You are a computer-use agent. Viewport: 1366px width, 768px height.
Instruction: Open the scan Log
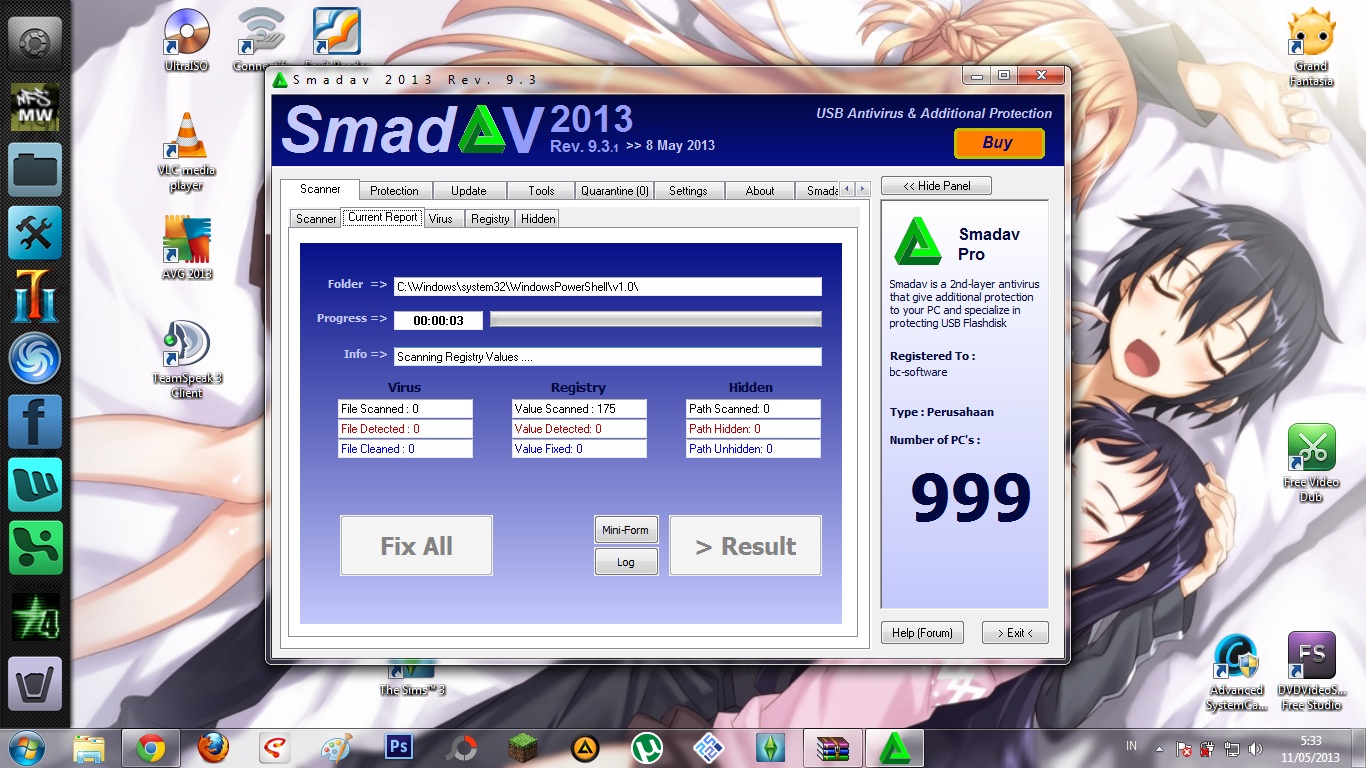pos(625,562)
